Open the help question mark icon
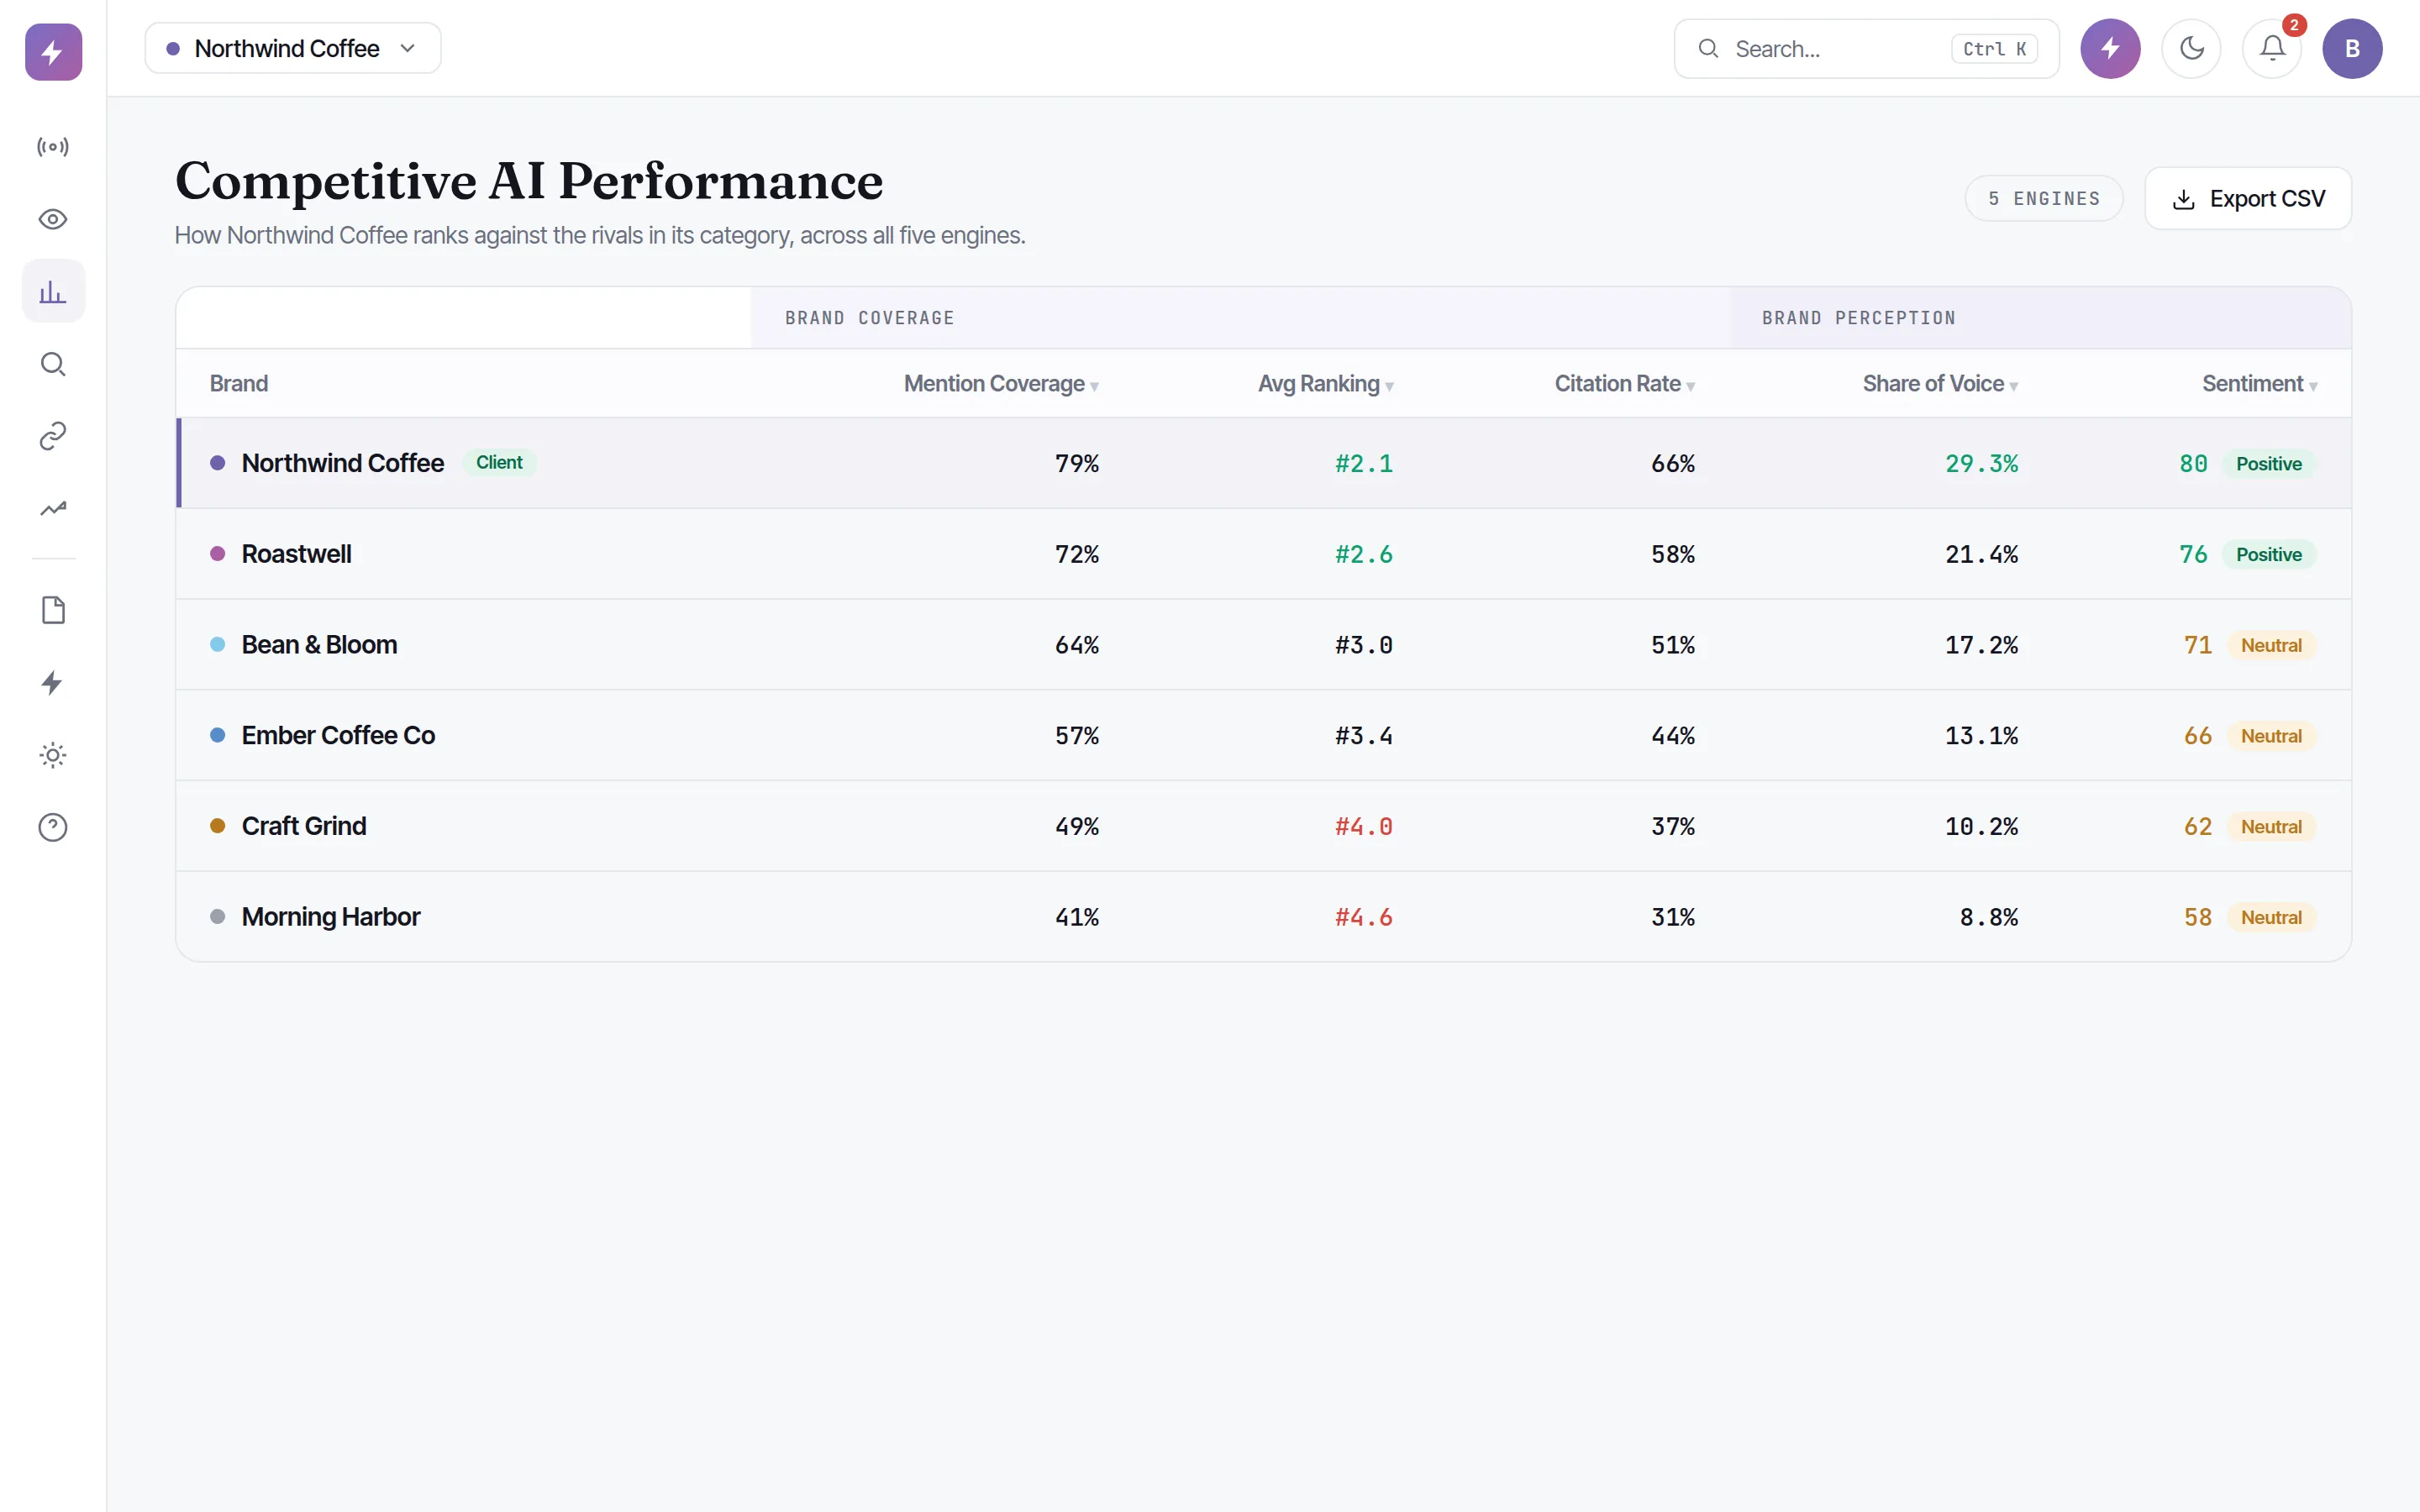This screenshot has width=2420, height=1512. [53, 827]
